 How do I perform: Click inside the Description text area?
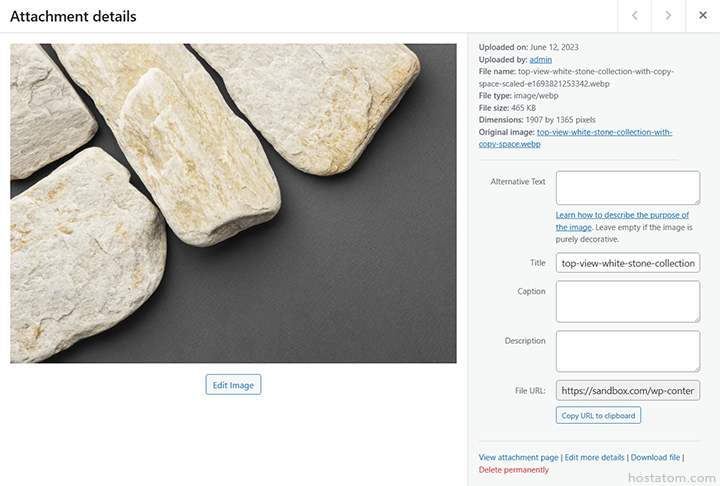627,351
